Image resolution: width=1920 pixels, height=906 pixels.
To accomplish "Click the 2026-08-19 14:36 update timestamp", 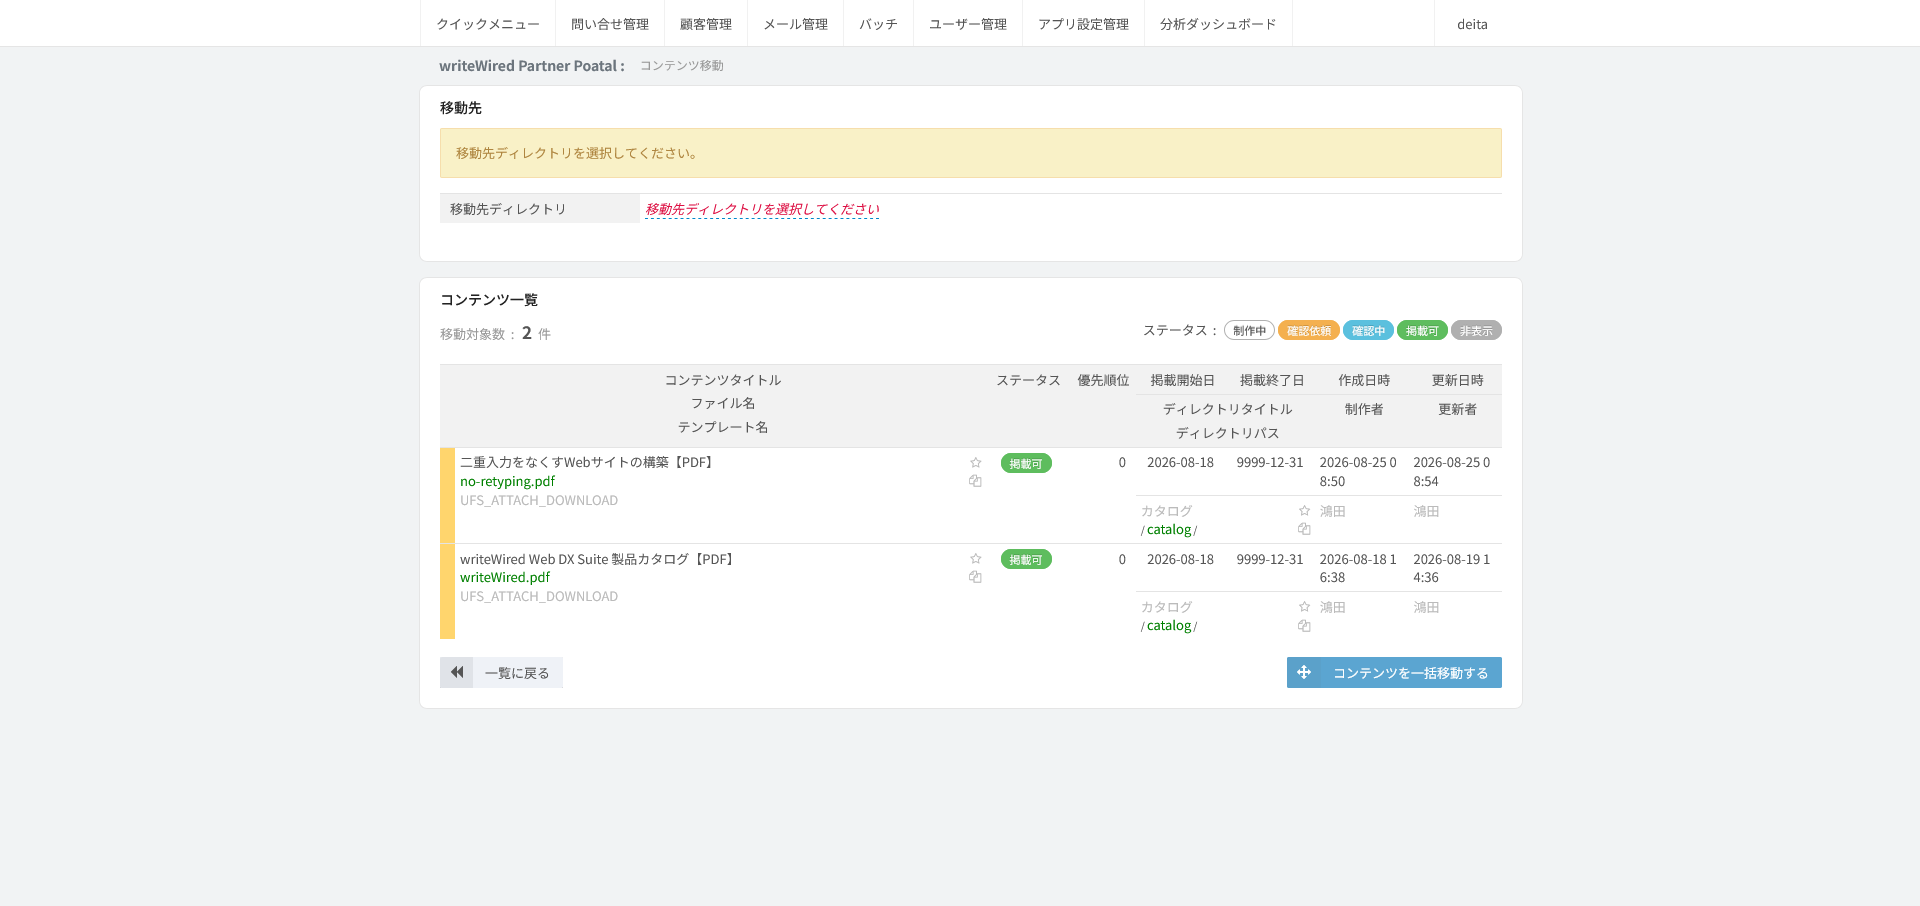I will (1452, 568).
